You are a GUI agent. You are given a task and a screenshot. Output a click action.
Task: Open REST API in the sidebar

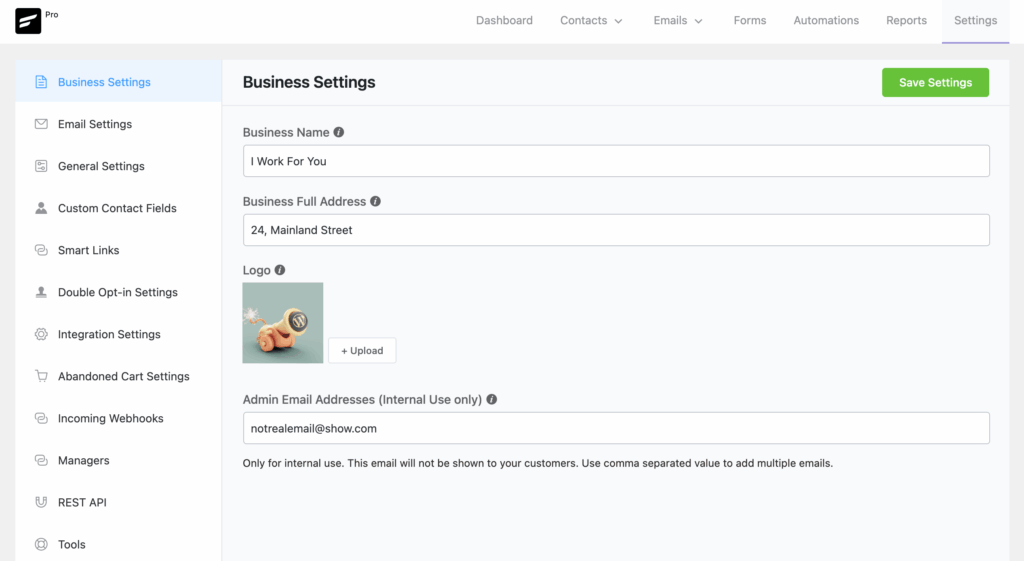click(118, 502)
